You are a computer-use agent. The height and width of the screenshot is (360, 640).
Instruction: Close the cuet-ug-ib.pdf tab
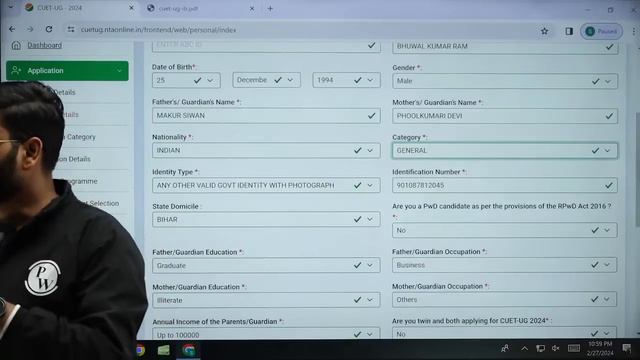pyautogui.click(x=252, y=8)
